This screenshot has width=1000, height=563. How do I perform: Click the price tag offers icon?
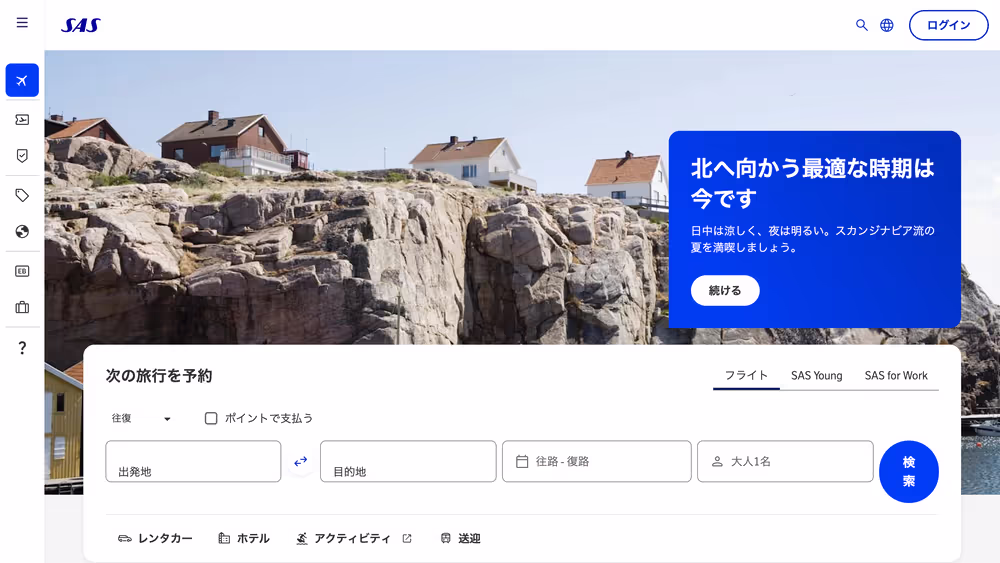22,195
